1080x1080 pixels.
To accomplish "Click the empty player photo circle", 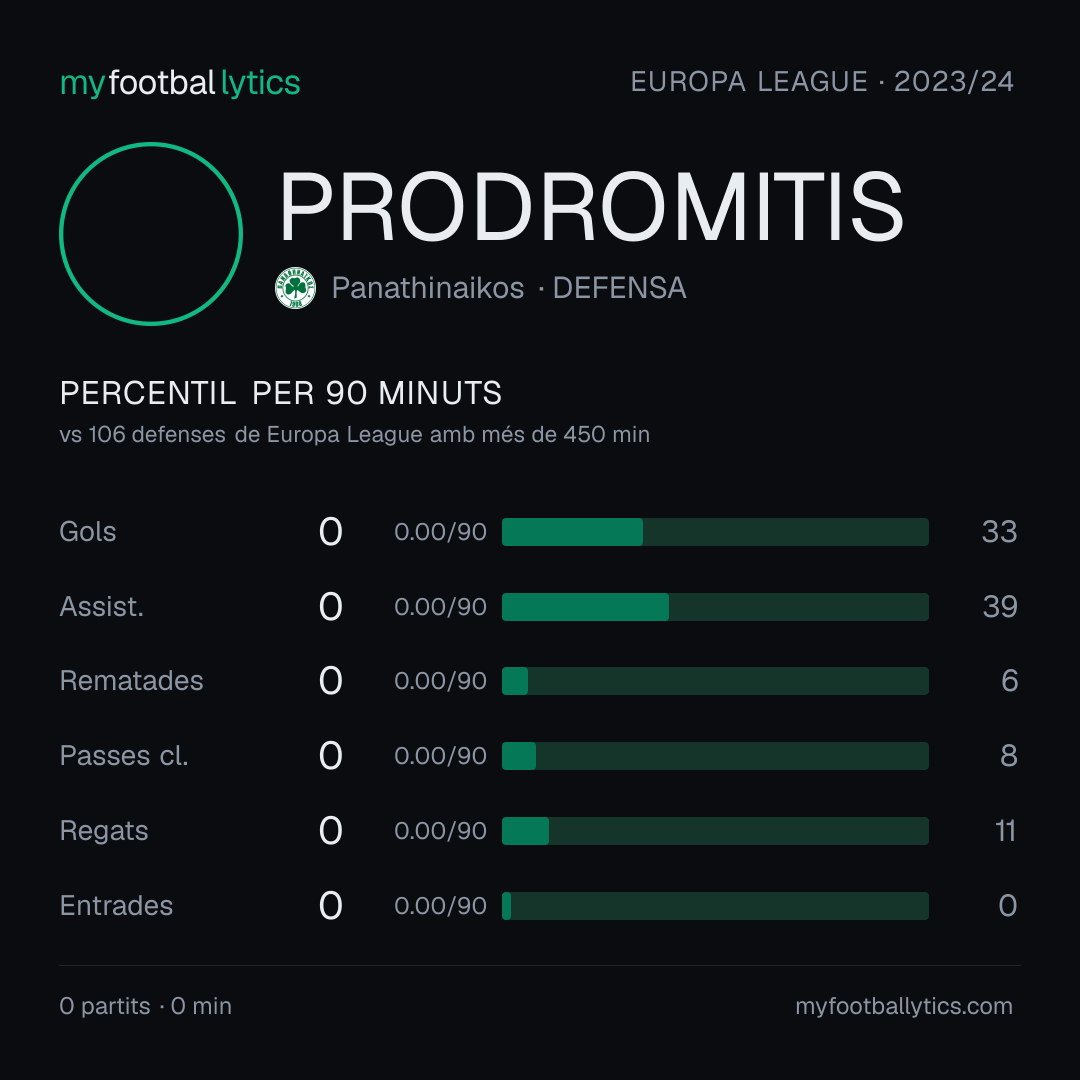I will pos(151,233).
